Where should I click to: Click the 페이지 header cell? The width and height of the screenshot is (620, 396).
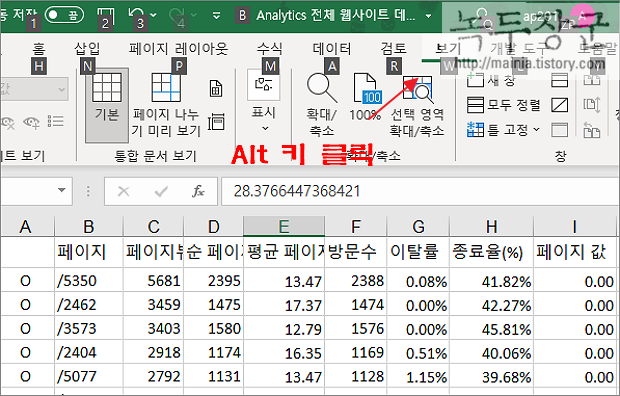coord(89,252)
